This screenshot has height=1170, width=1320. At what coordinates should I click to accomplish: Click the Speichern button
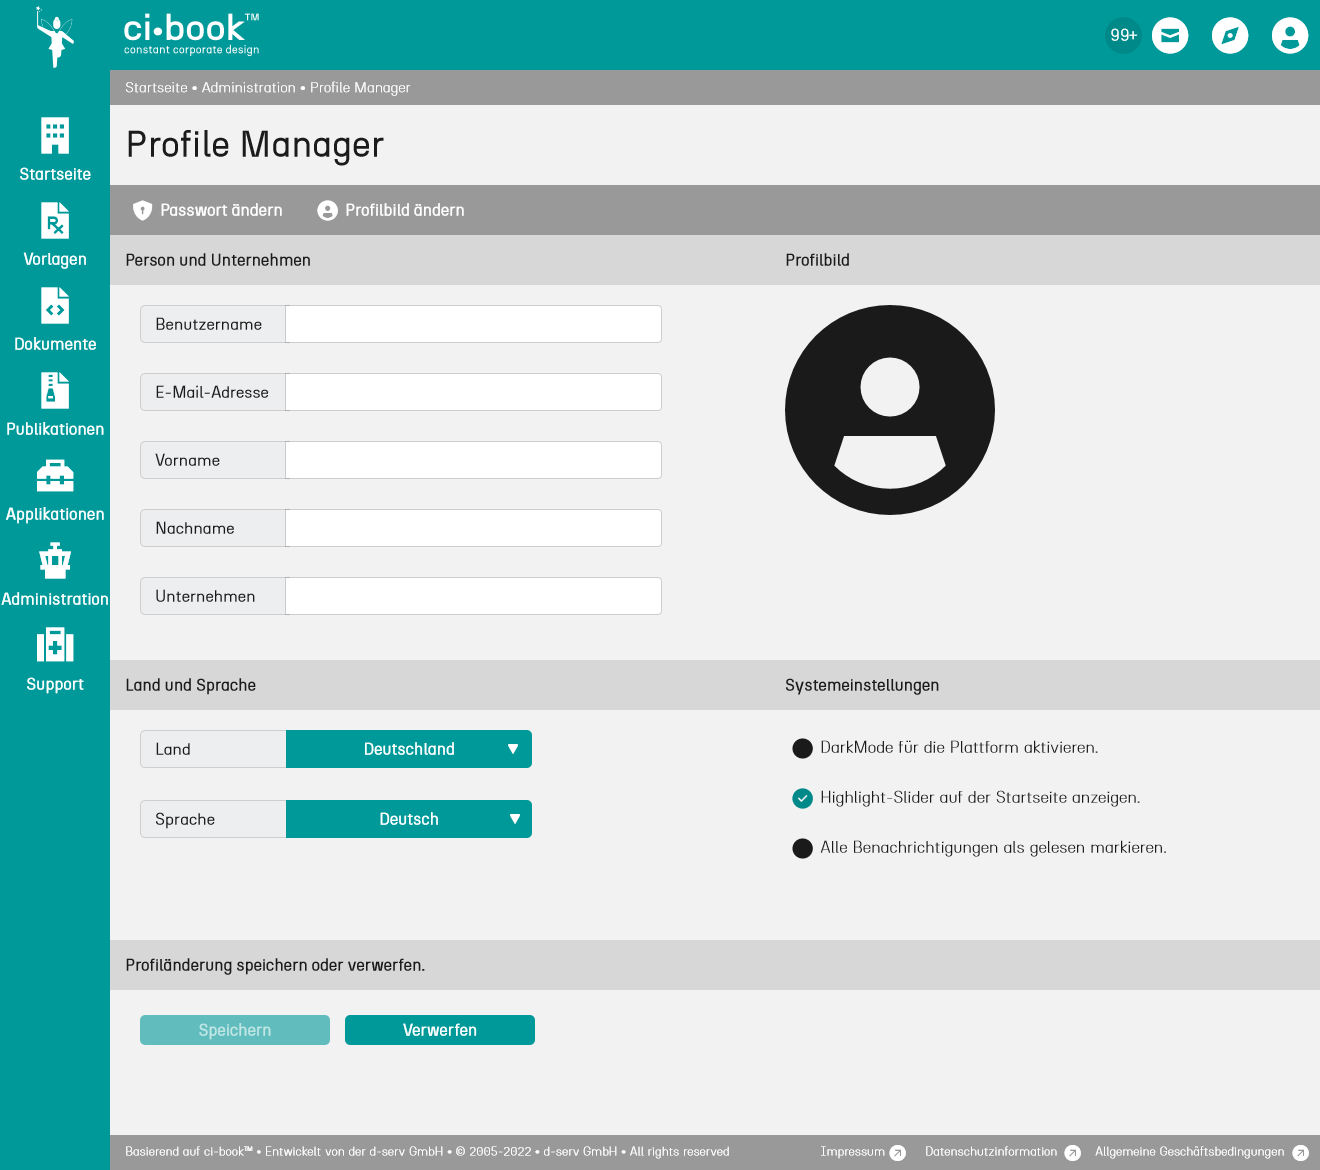click(x=235, y=1030)
